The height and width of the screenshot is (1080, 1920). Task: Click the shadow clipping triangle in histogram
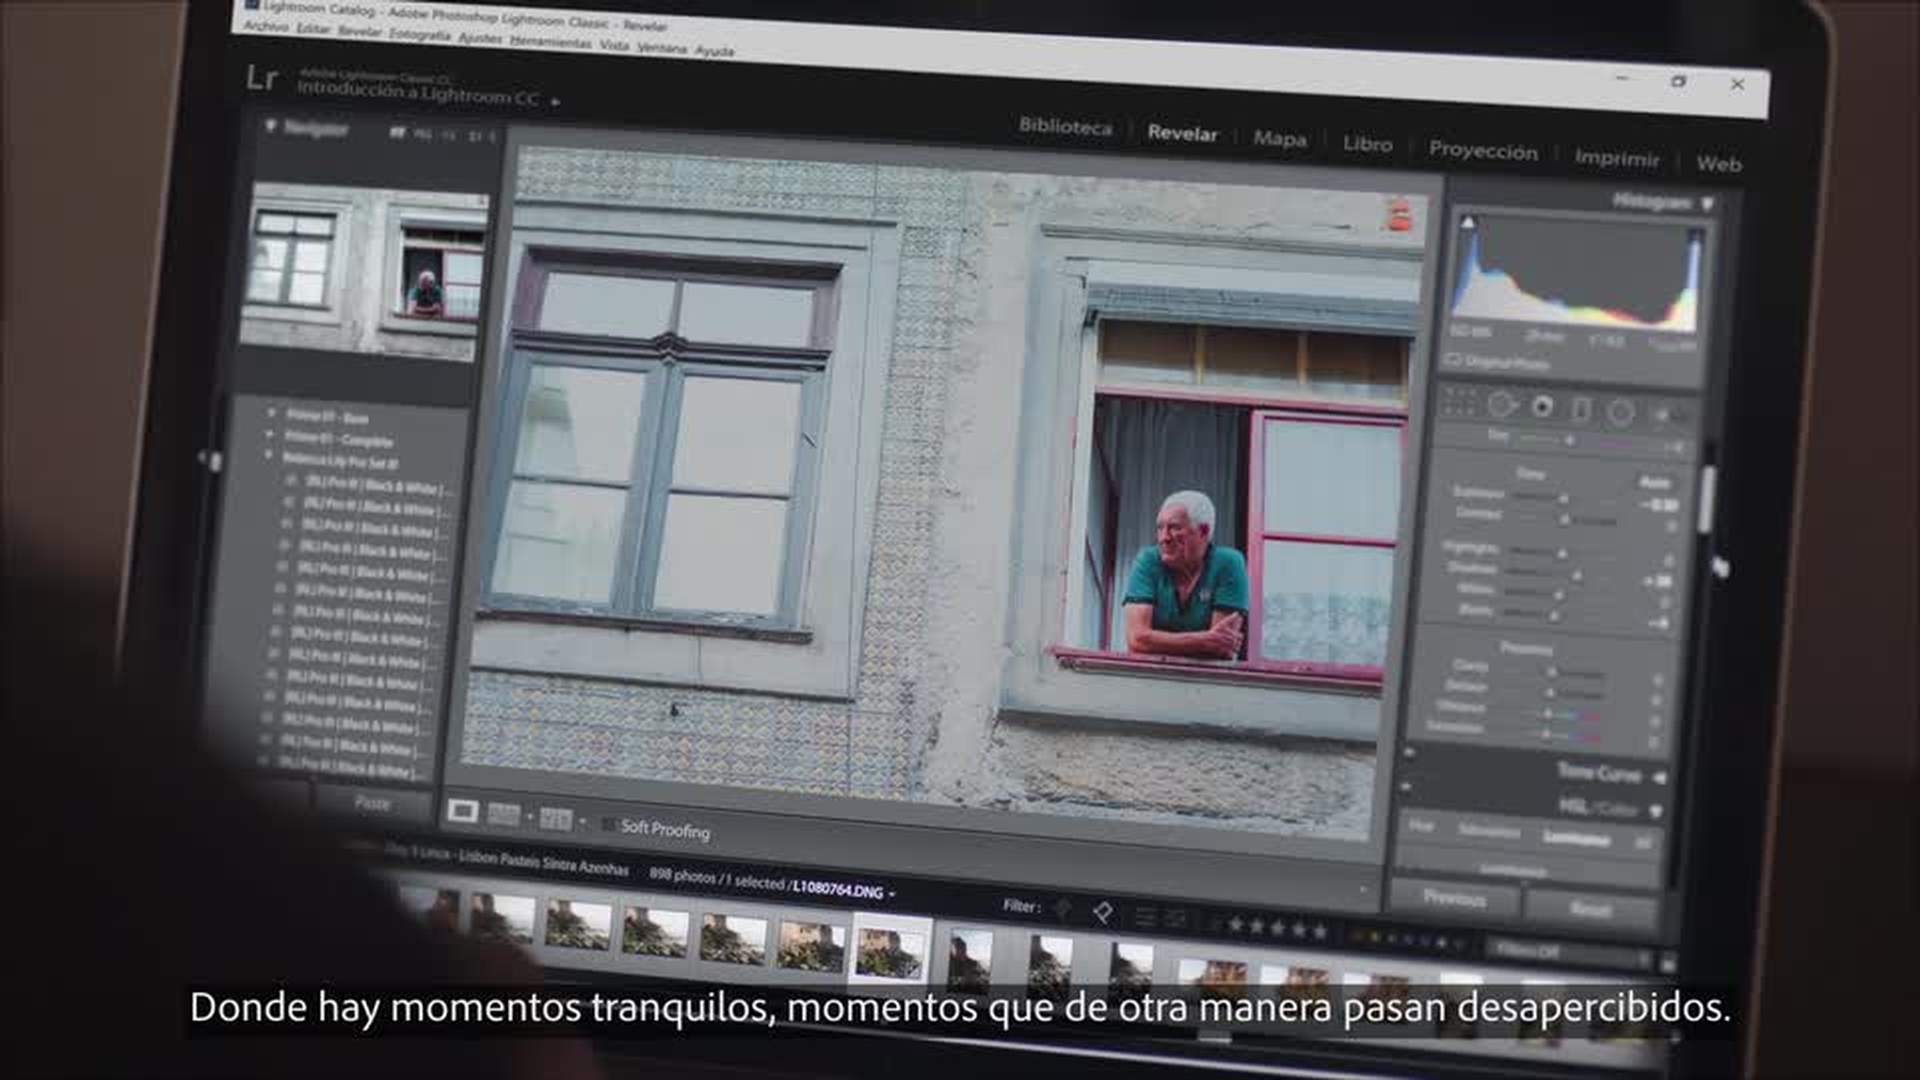tap(1467, 222)
